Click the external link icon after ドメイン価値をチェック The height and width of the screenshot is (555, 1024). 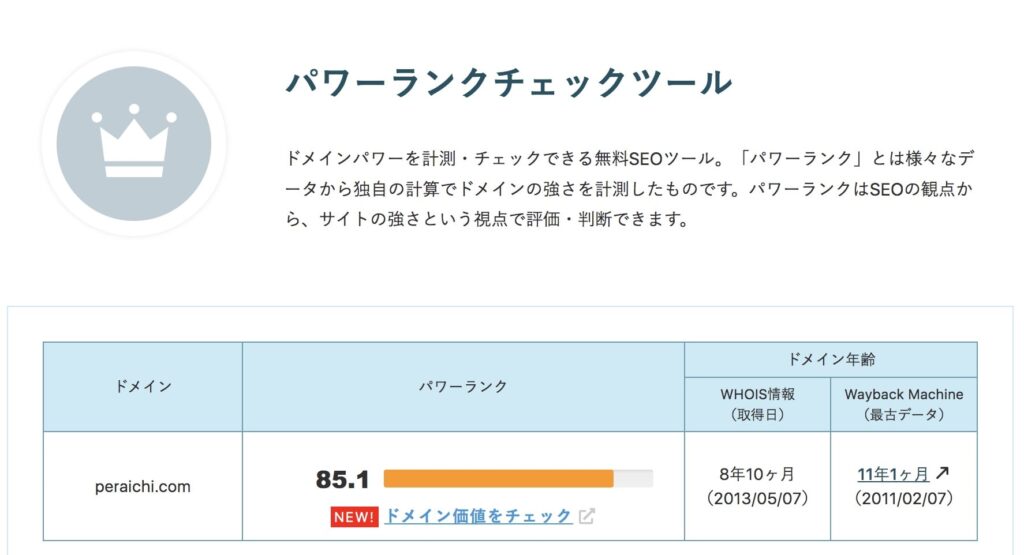(586, 516)
